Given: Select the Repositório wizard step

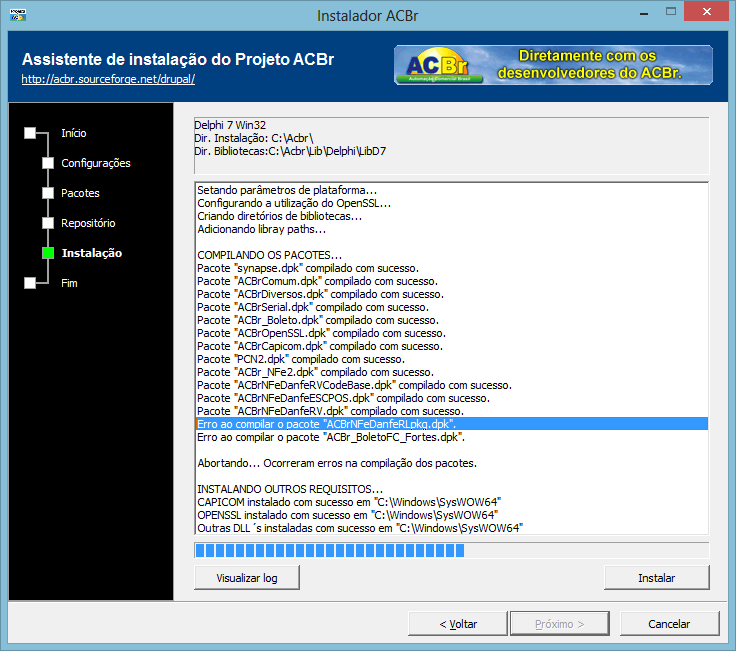Looking at the screenshot, I should pos(88,223).
